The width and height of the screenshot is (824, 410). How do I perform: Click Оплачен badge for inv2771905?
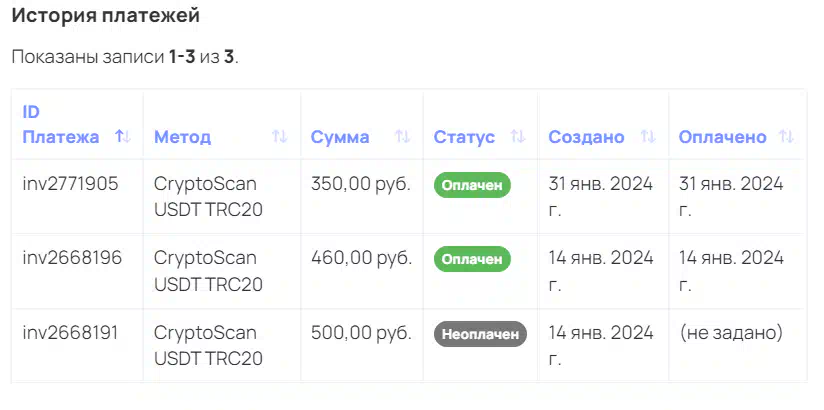(x=472, y=185)
